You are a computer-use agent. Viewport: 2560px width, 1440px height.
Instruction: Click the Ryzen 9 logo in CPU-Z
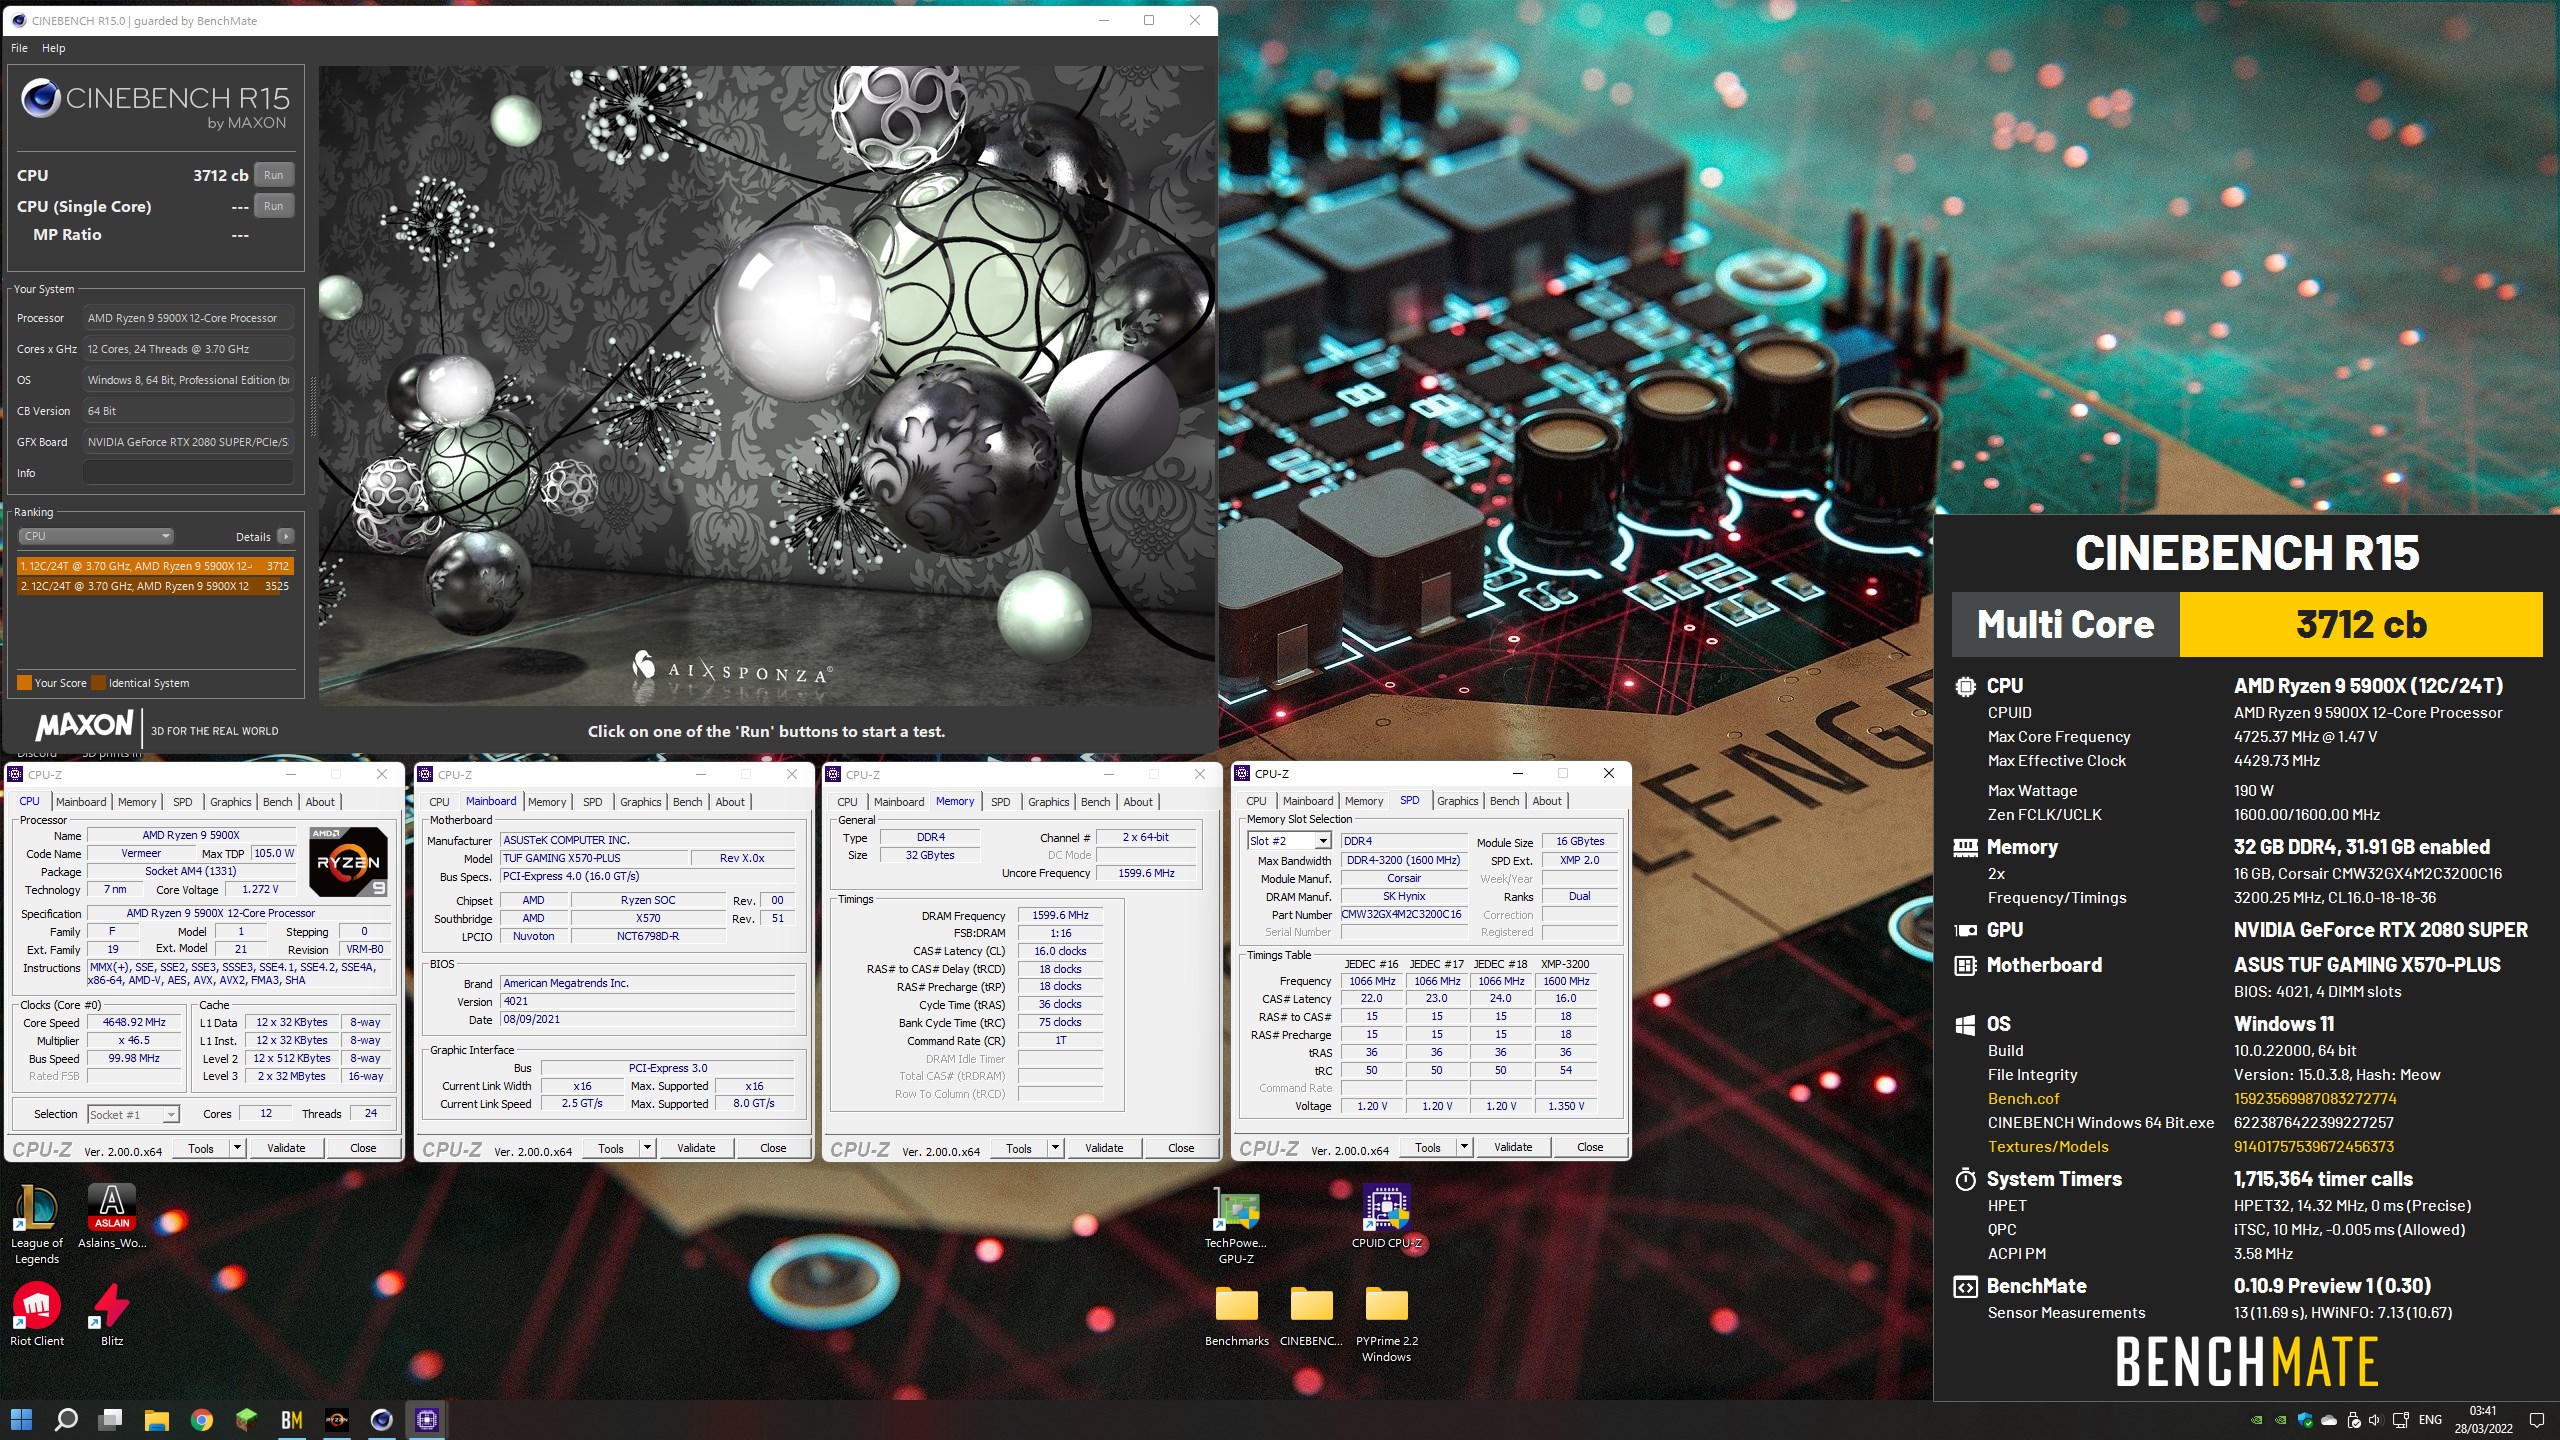348,861
